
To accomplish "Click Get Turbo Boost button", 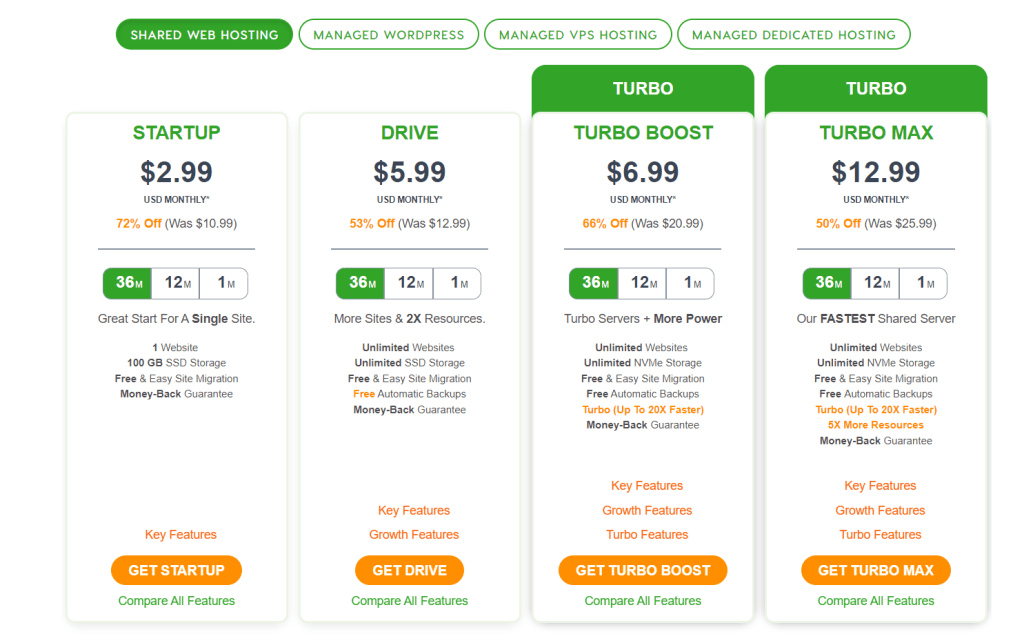I will [x=643, y=570].
